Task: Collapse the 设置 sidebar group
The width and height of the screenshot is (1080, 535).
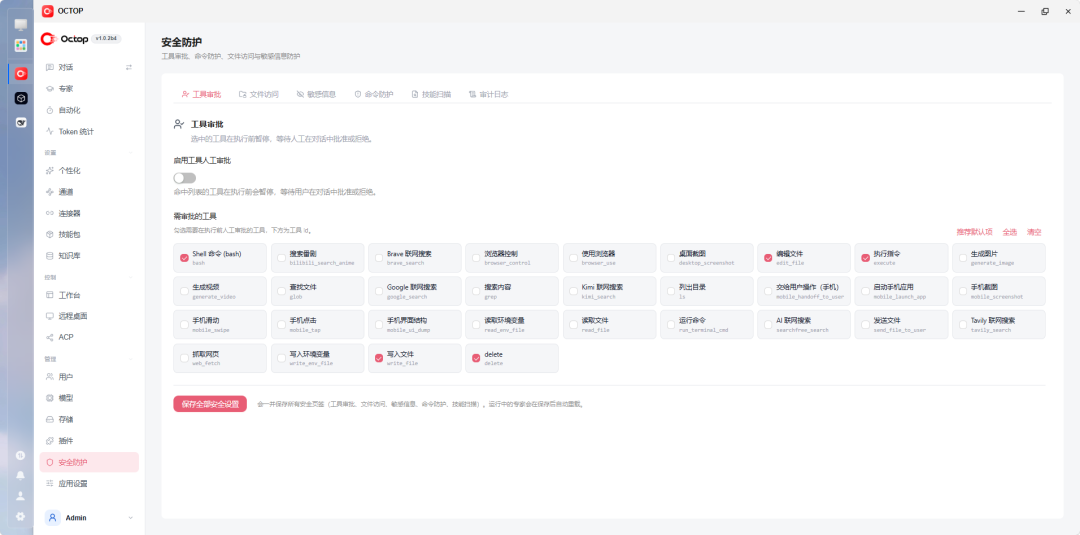Action: pos(131,153)
